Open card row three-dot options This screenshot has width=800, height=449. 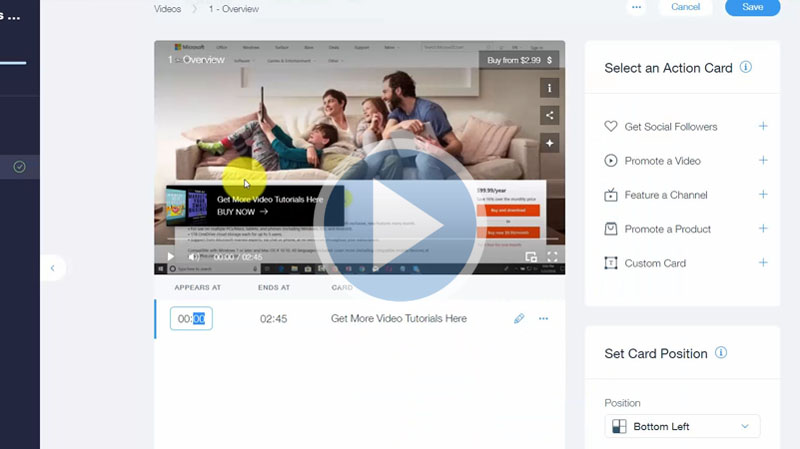tap(544, 319)
